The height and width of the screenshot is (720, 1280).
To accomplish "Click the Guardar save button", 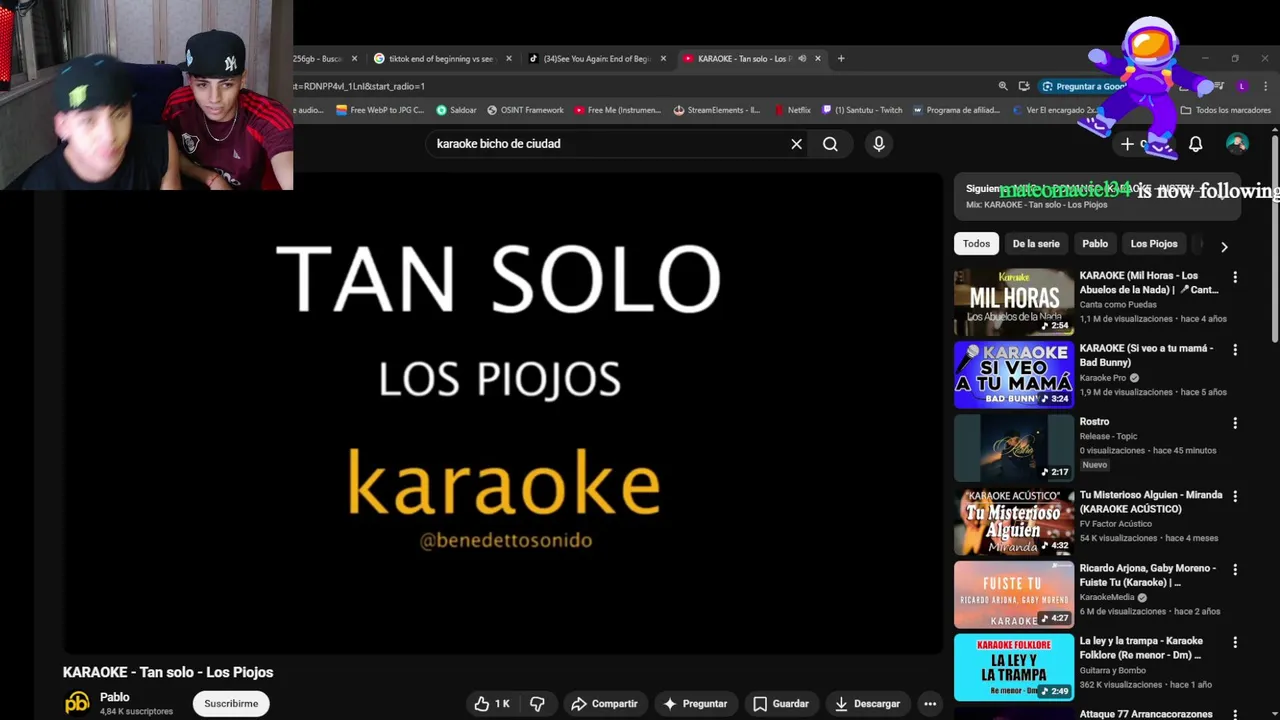I will (x=780, y=704).
